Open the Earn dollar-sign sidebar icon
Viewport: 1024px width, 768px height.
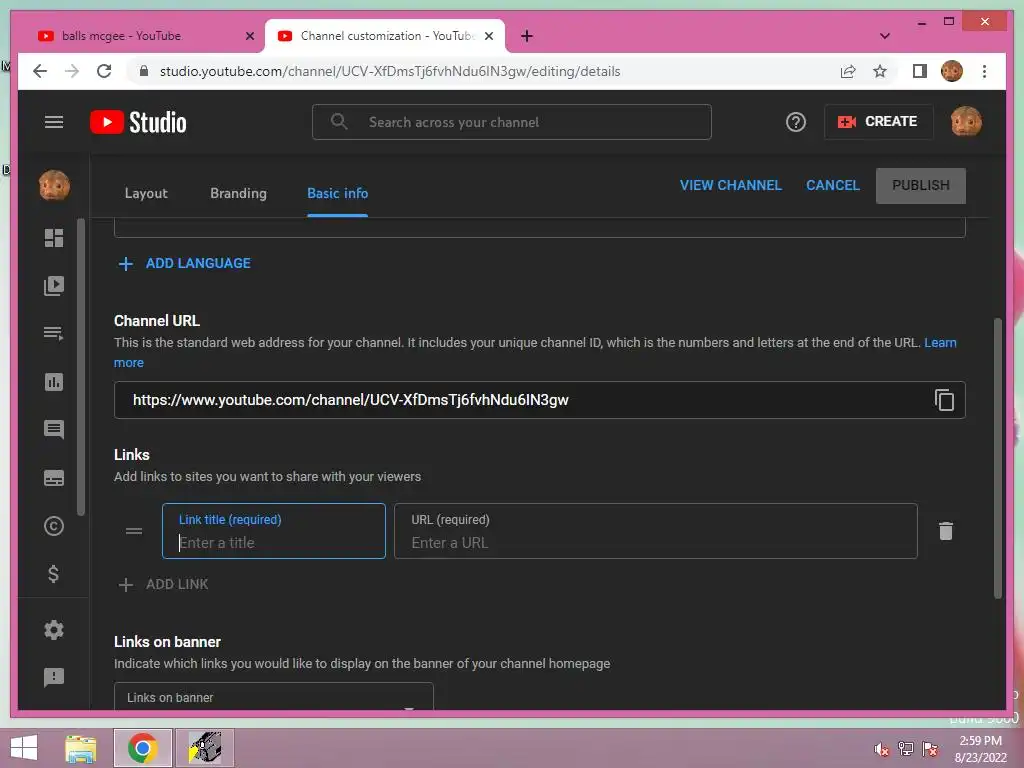(x=54, y=574)
